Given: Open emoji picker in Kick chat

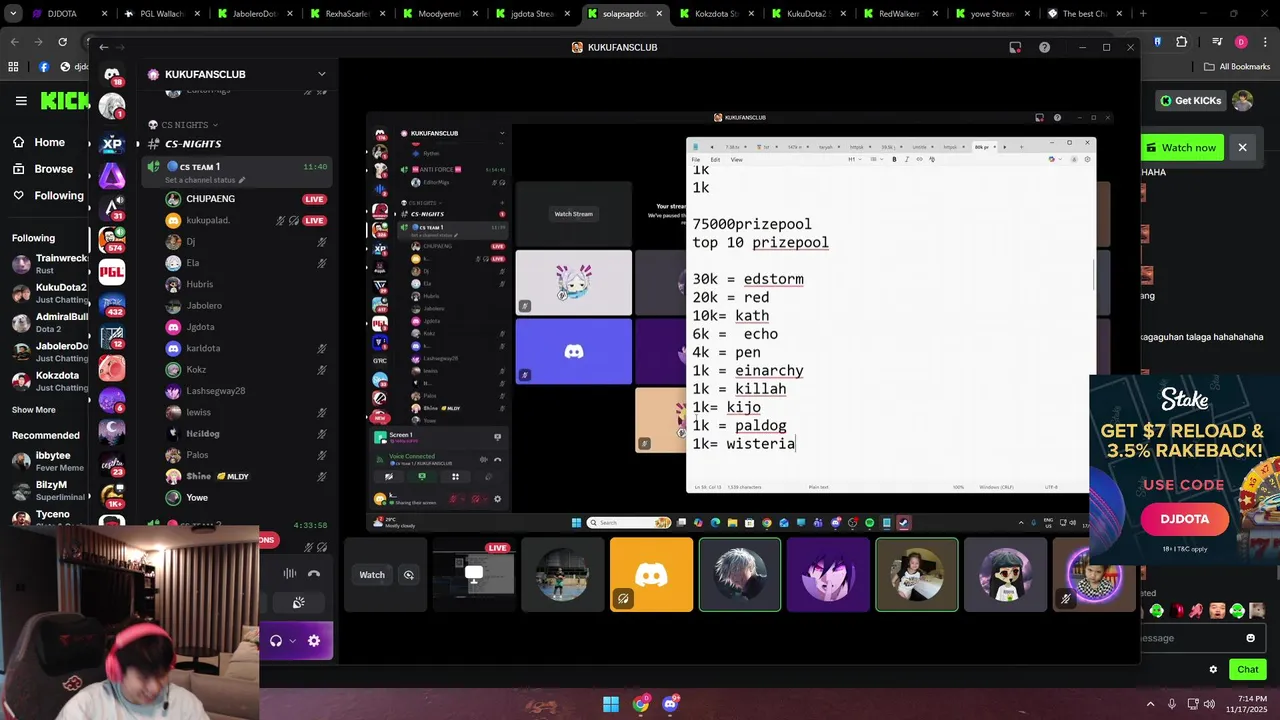Looking at the screenshot, I should 1250,638.
